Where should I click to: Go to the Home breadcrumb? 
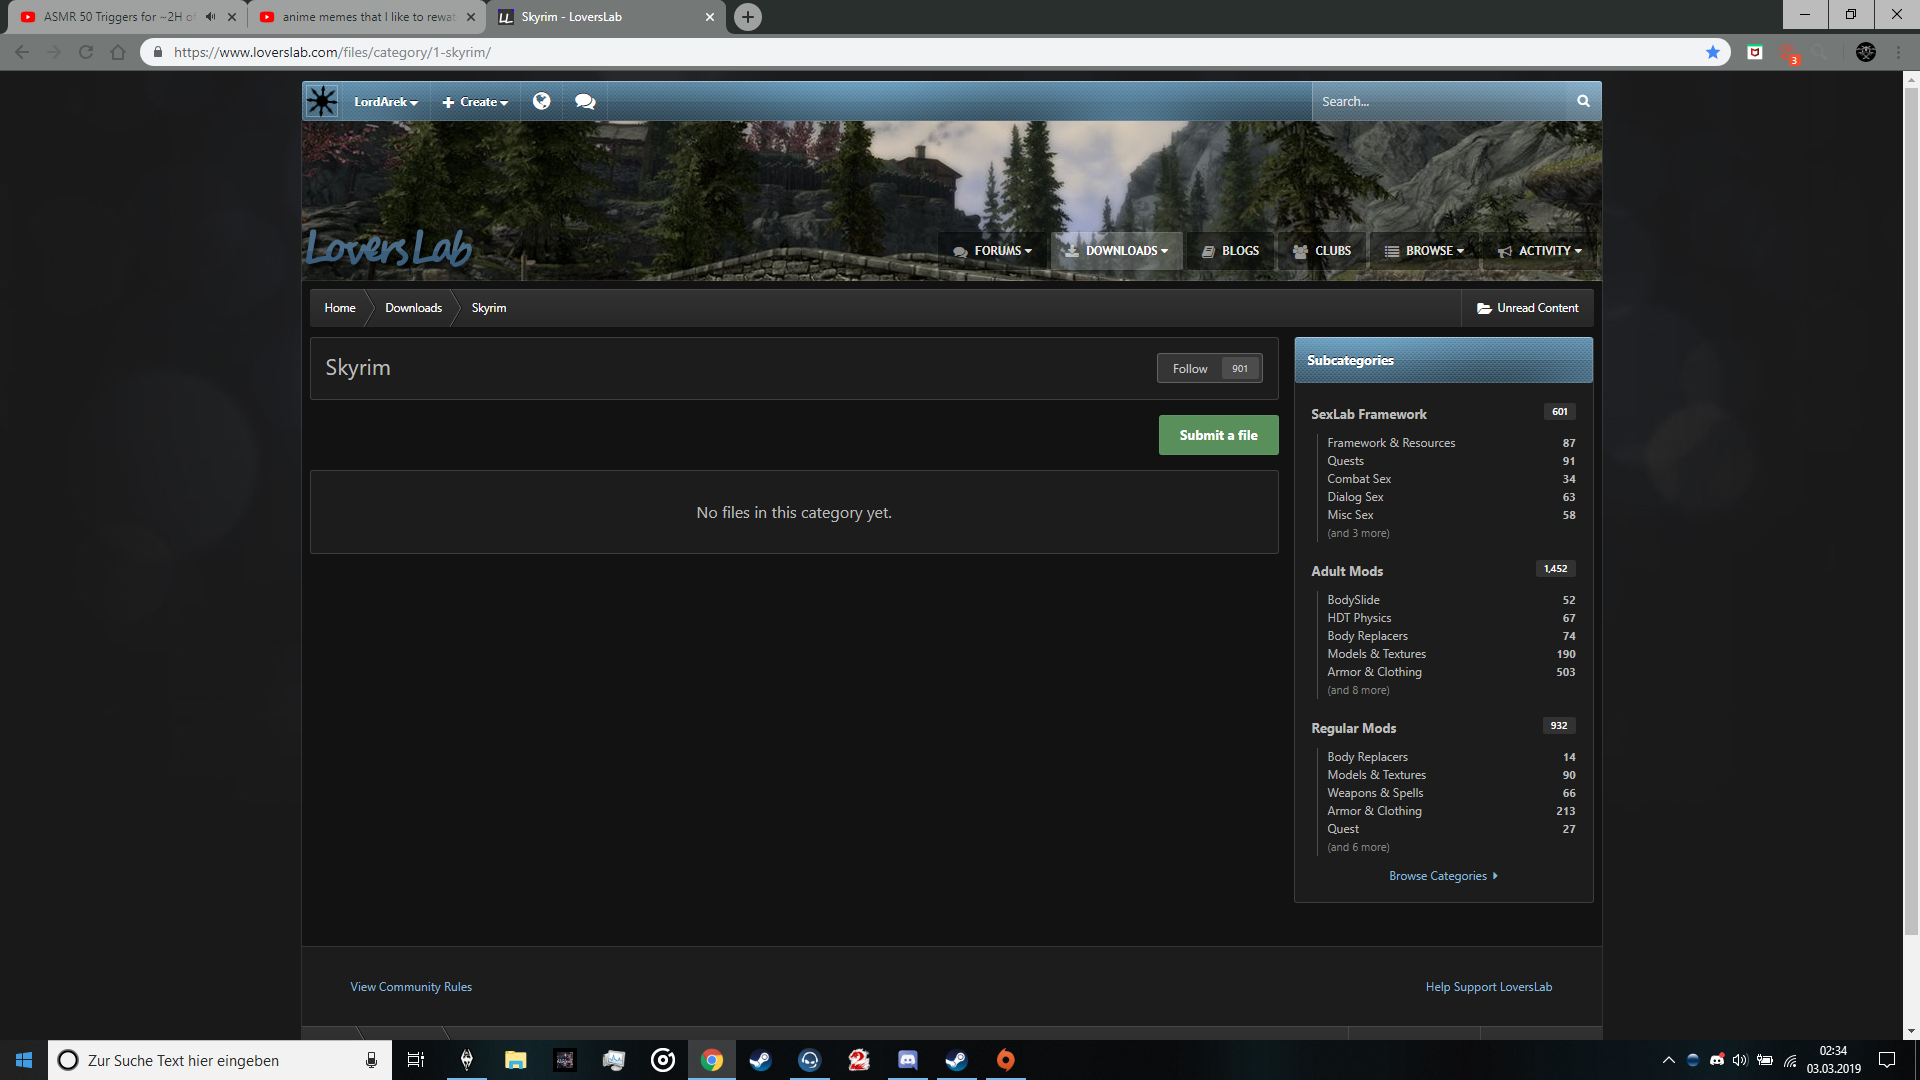point(340,308)
